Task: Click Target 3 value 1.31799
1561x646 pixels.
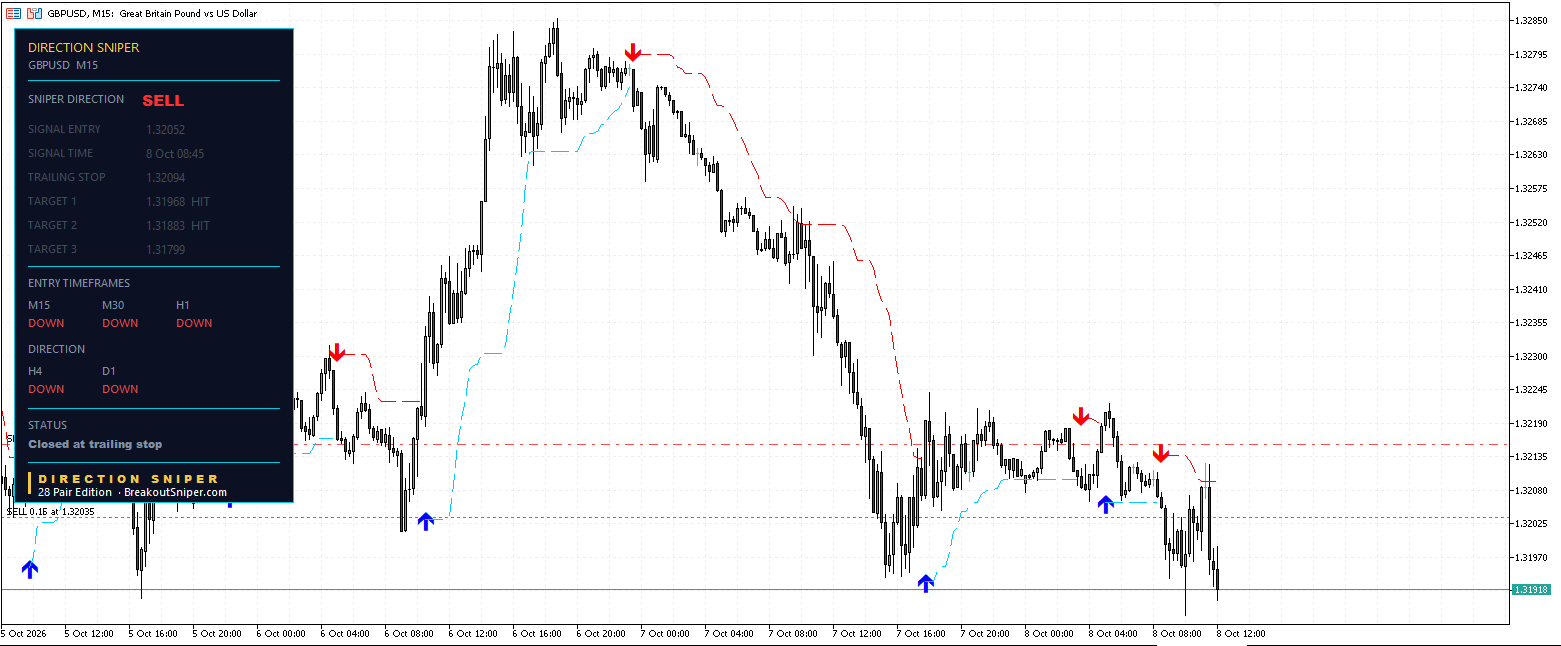Action: point(165,249)
